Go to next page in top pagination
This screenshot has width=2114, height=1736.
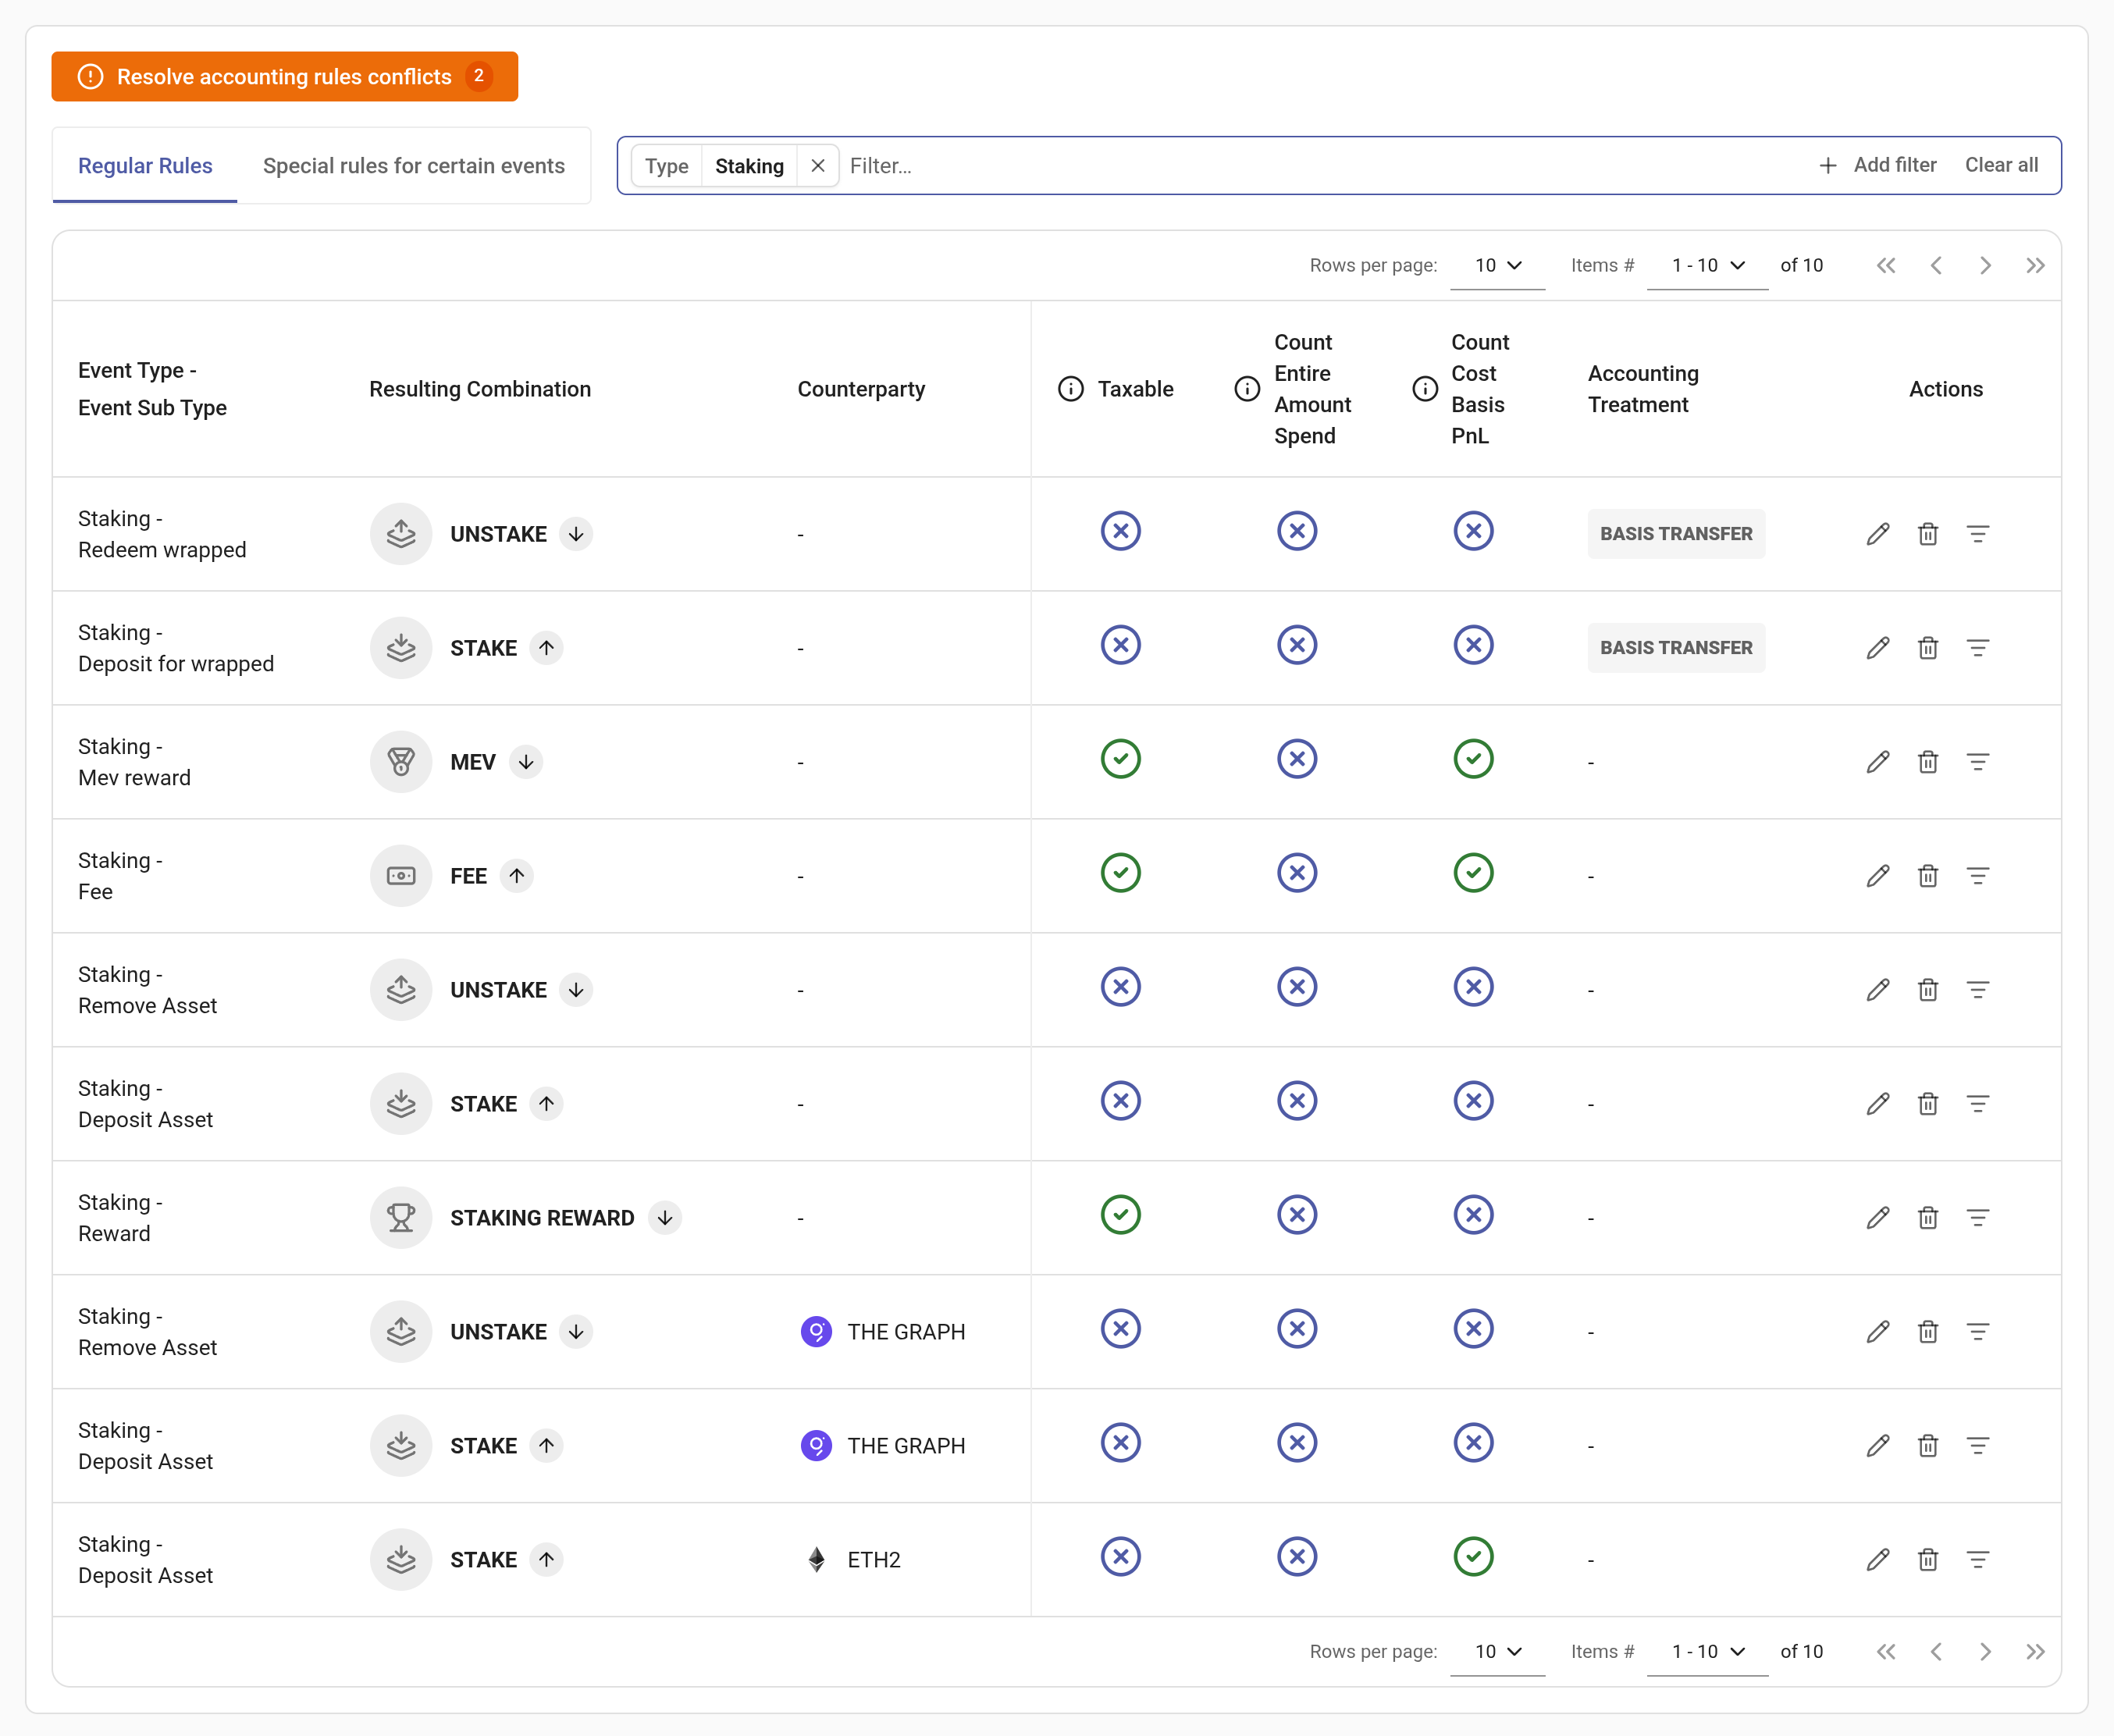coord(1985,266)
